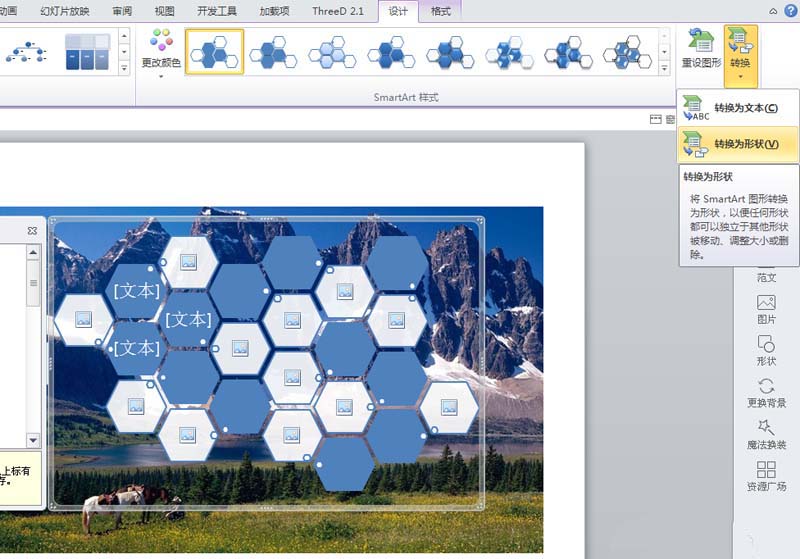Choose 转换为文本(C) menu entry
Viewport: 800px width, 559px height.
(738, 108)
